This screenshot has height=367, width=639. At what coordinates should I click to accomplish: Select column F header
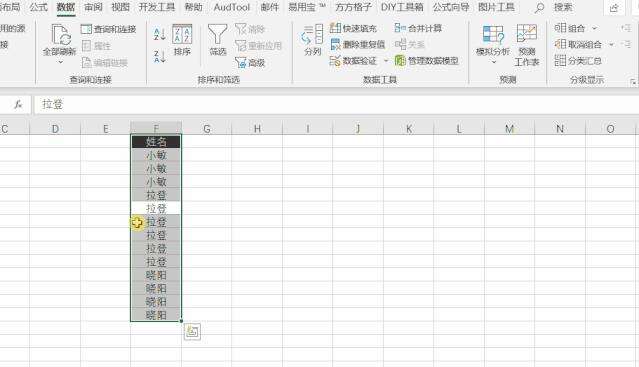coord(156,129)
